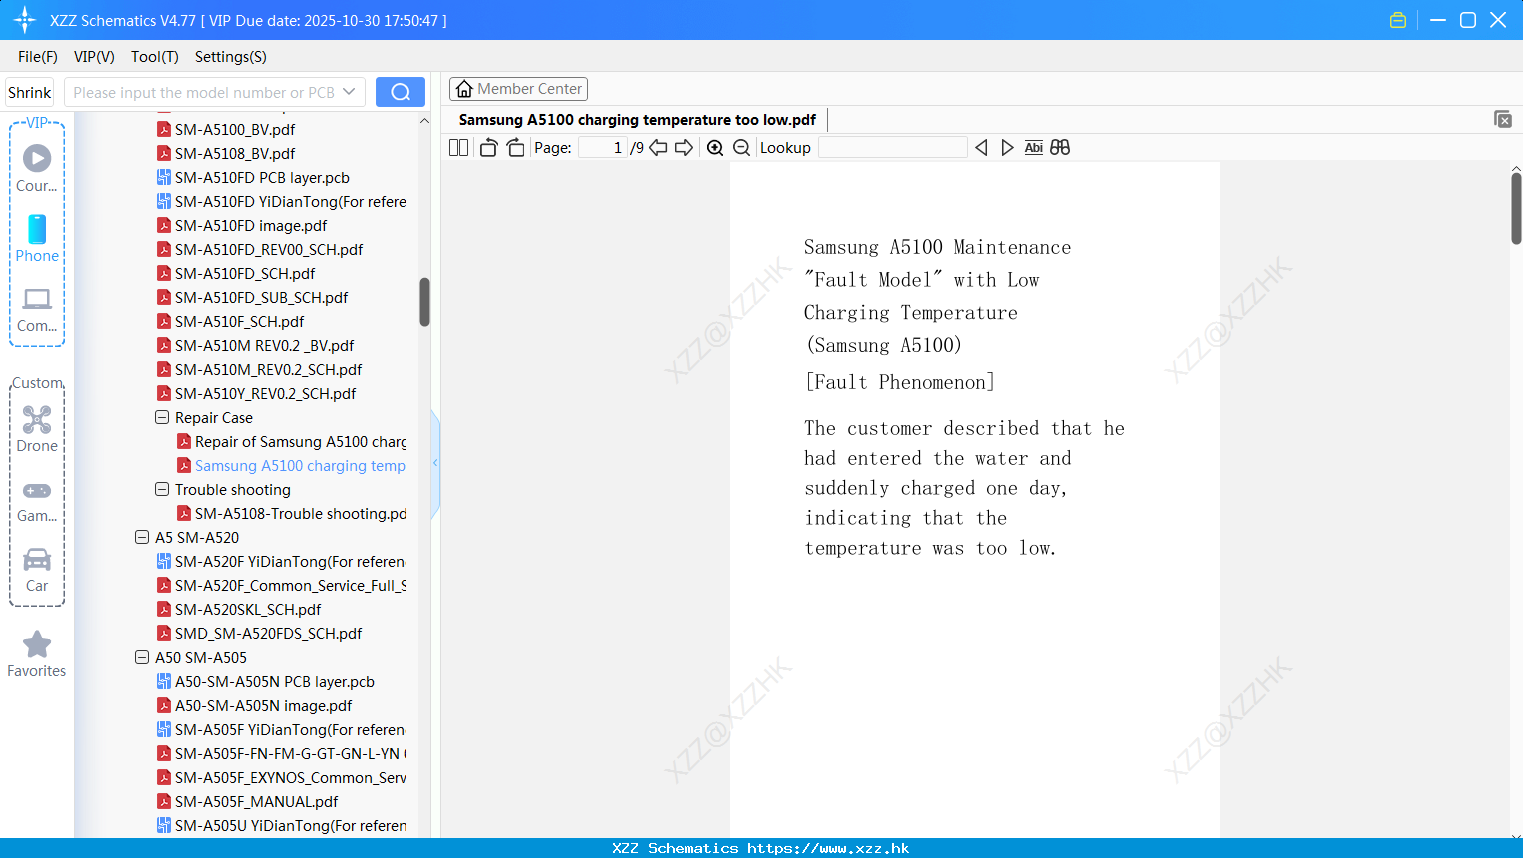The width and height of the screenshot is (1523, 858).
Task: Collapse the A50 SM-A505 node
Action: (142, 657)
